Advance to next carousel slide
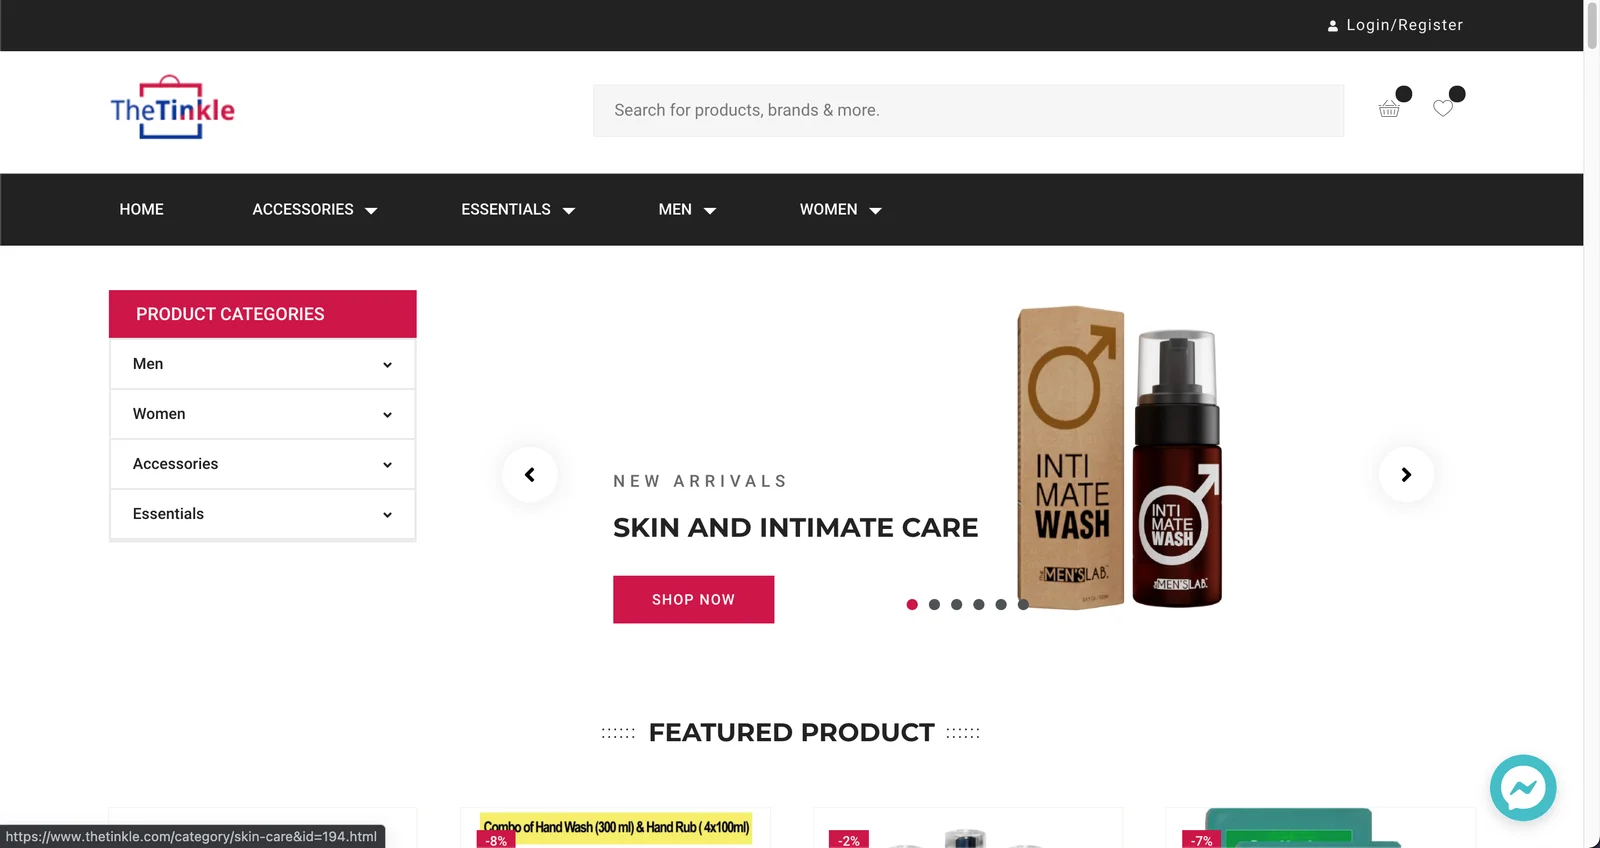The image size is (1600, 848). (1406, 474)
